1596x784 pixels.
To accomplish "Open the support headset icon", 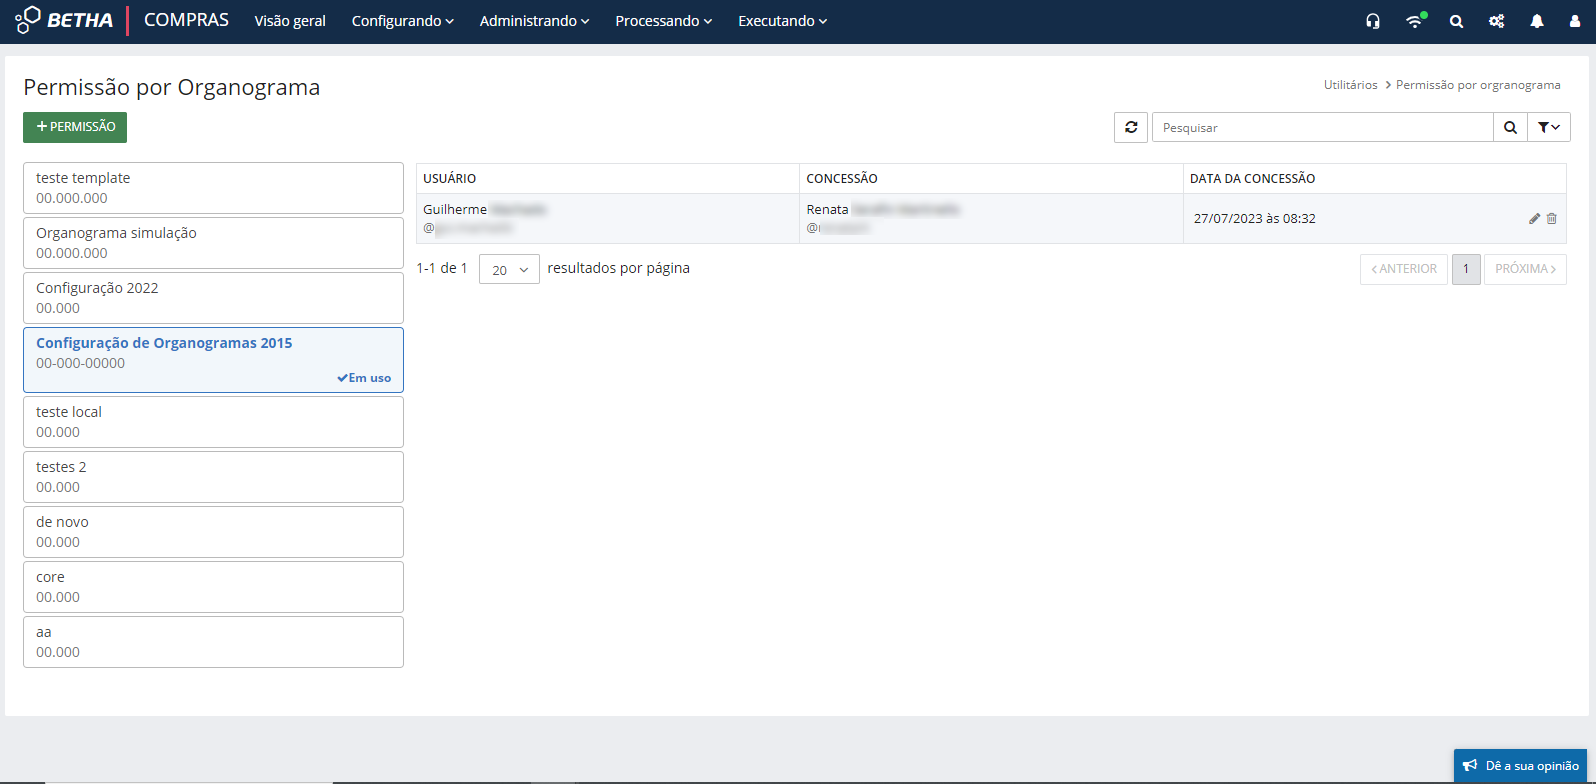I will click(x=1373, y=21).
